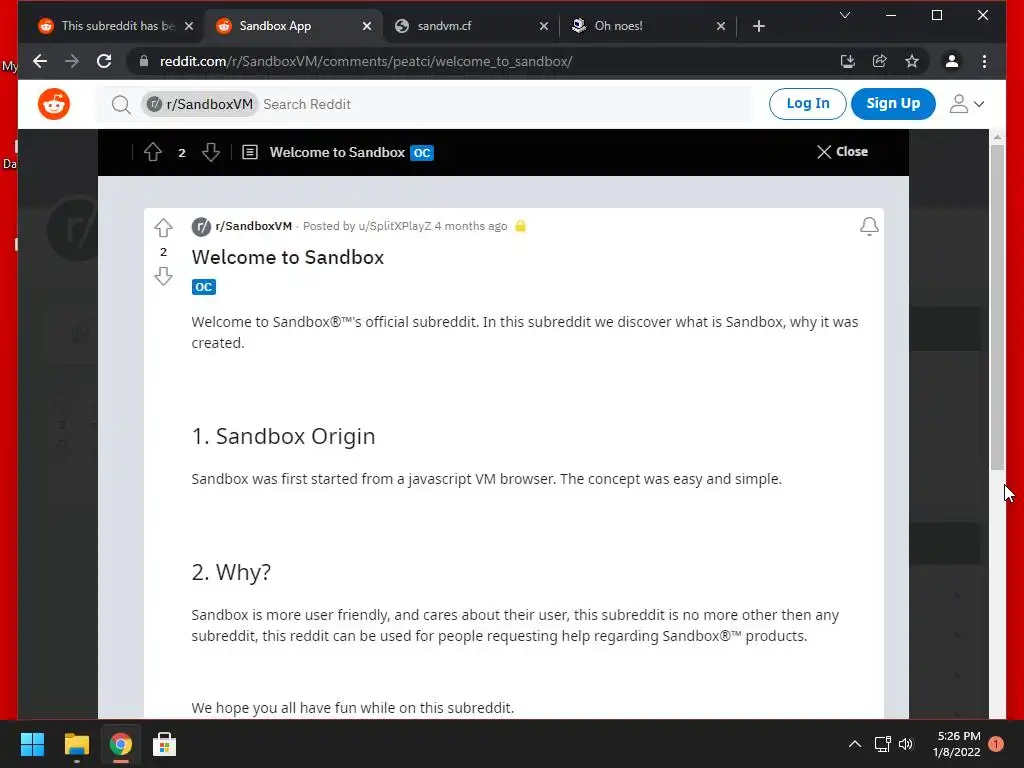Viewport: 1024px width, 768px height.
Task: Open Microsoft Store from the taskbar
Action: point(164,744)
